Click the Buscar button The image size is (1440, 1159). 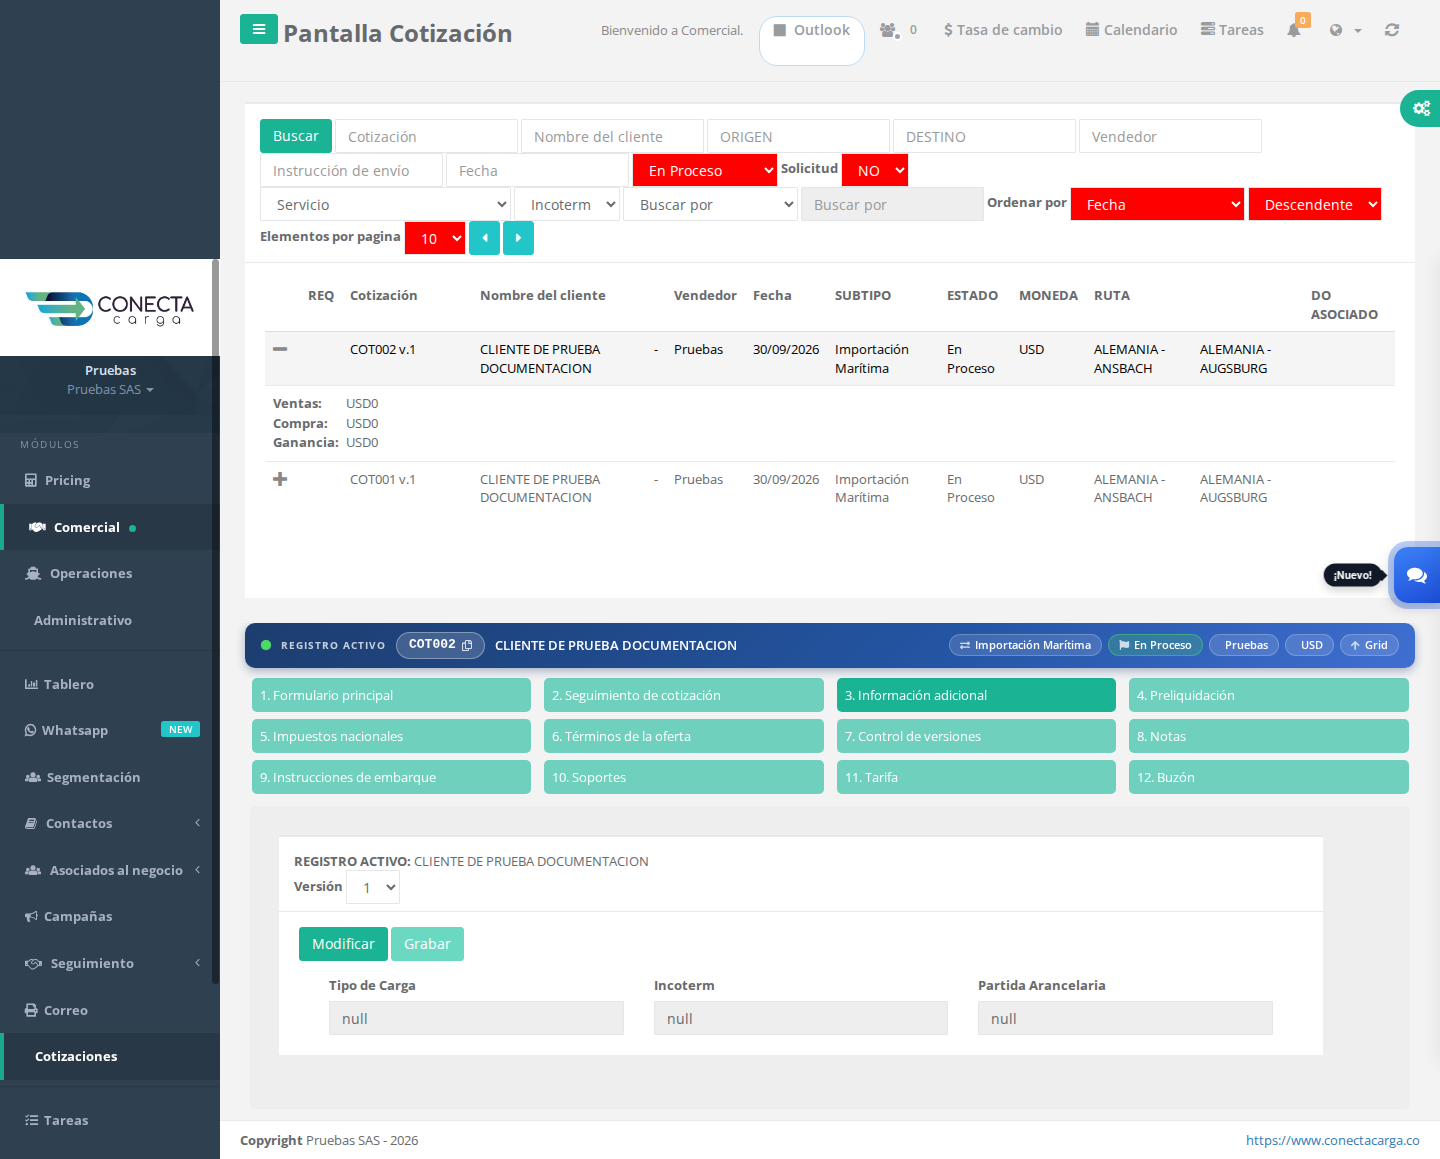pyautogui.click(x=296, y=136)
